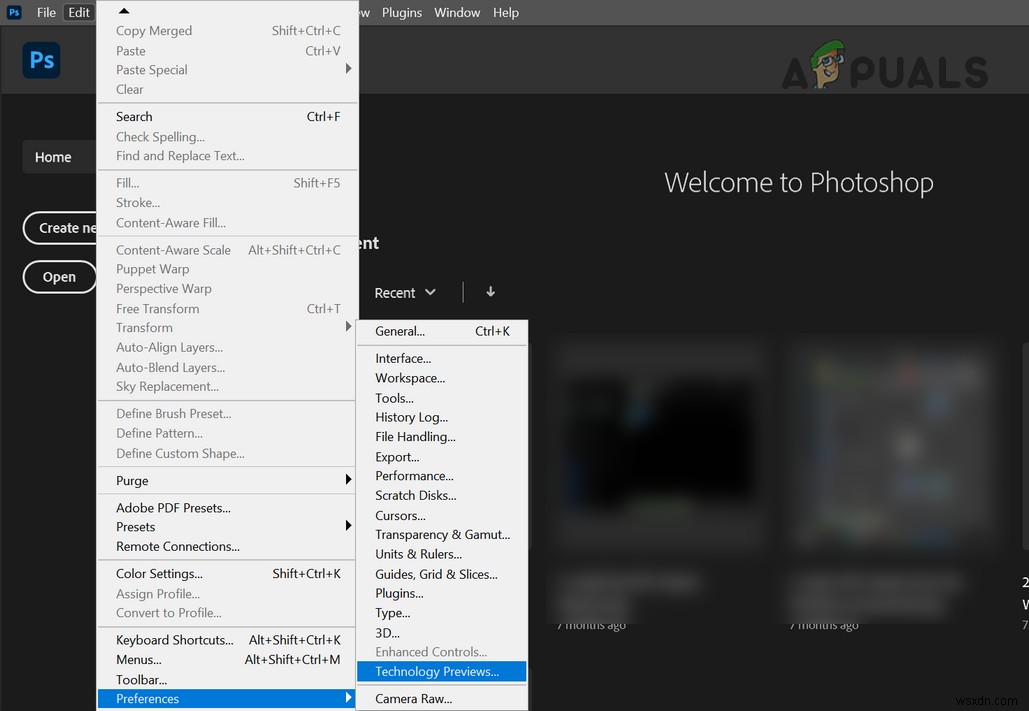
Task: Open File Handling preferences
Action: (442, 437)
